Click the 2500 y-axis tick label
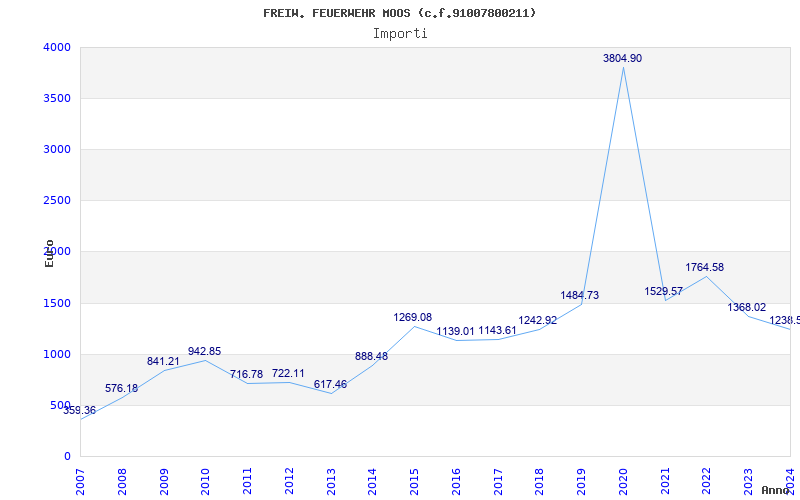Screen dimensions: 800x500 (57, 201)
